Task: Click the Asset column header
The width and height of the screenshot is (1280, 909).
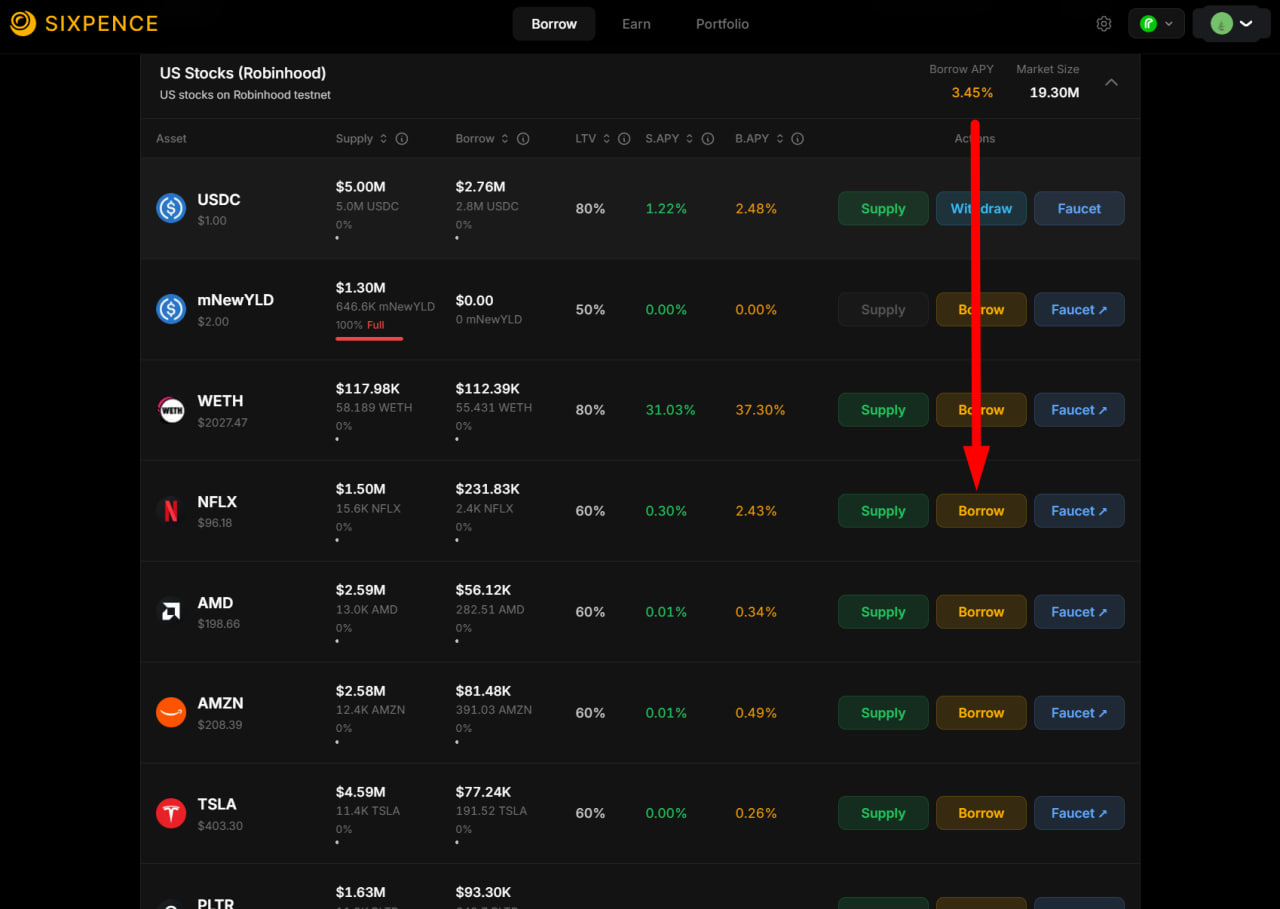Action: tap(171, 139)
